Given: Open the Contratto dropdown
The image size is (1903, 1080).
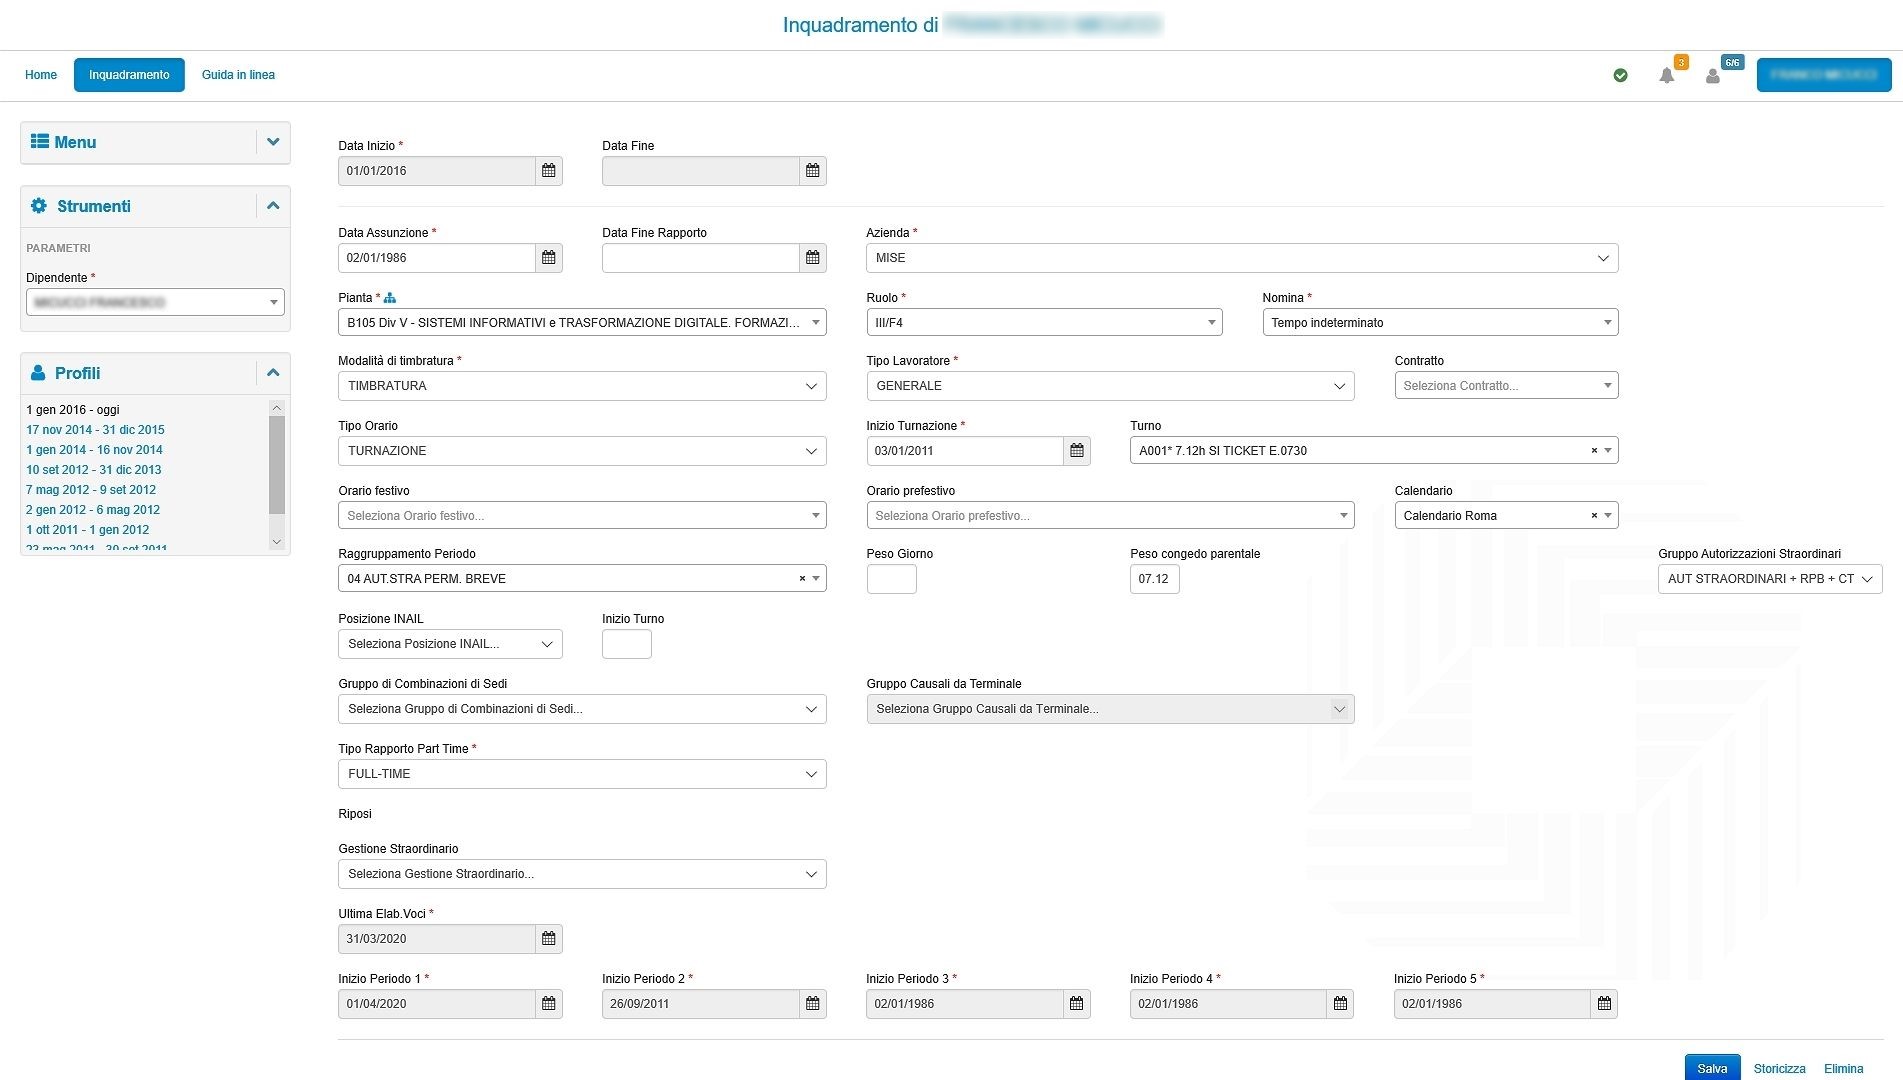Looking at the screenshot, I should [x=1506, y=386].
